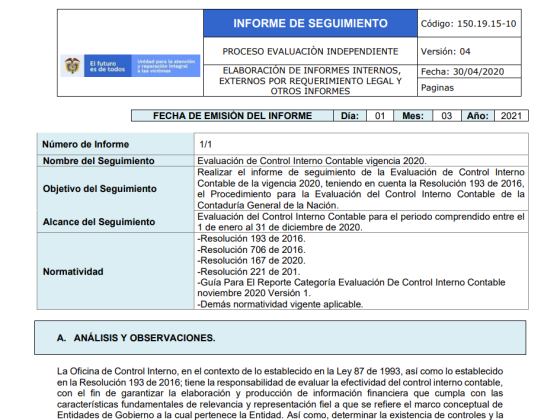Click the 'Versión: 04' cell
The width and height of the screenshot is (560, 420).
[x=469, y=51]
